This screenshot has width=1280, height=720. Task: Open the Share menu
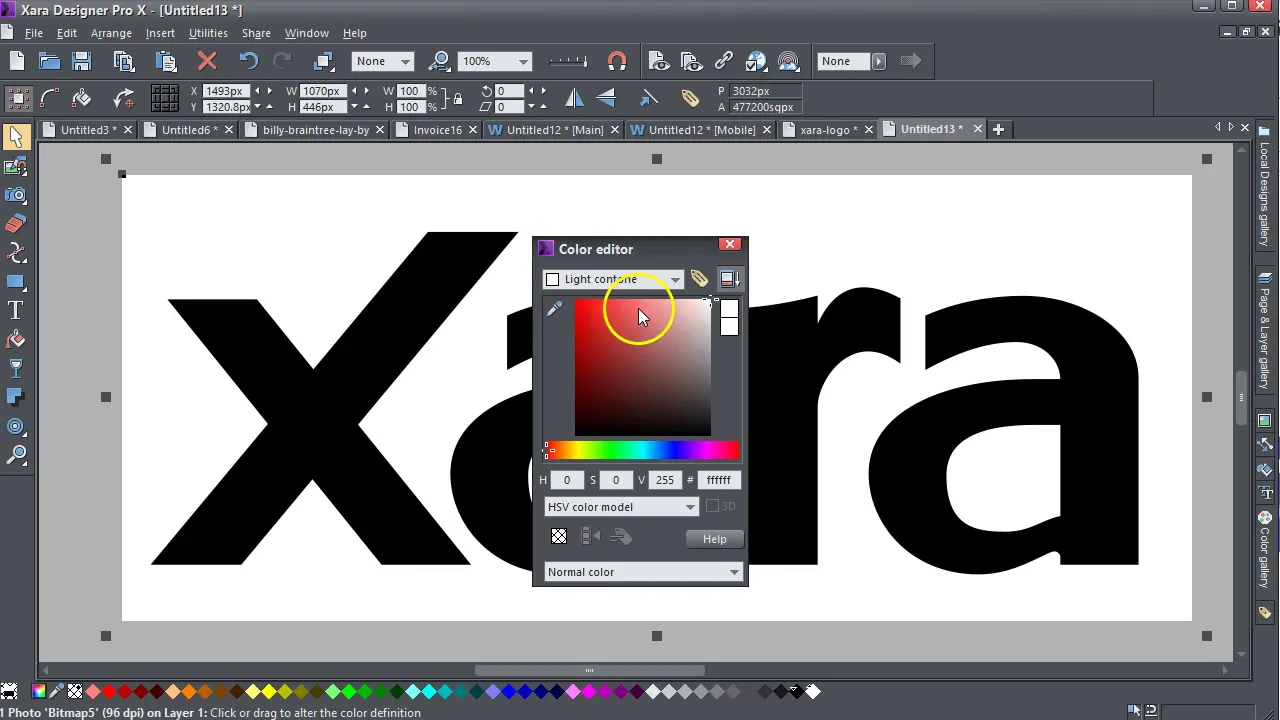(256, 33)
